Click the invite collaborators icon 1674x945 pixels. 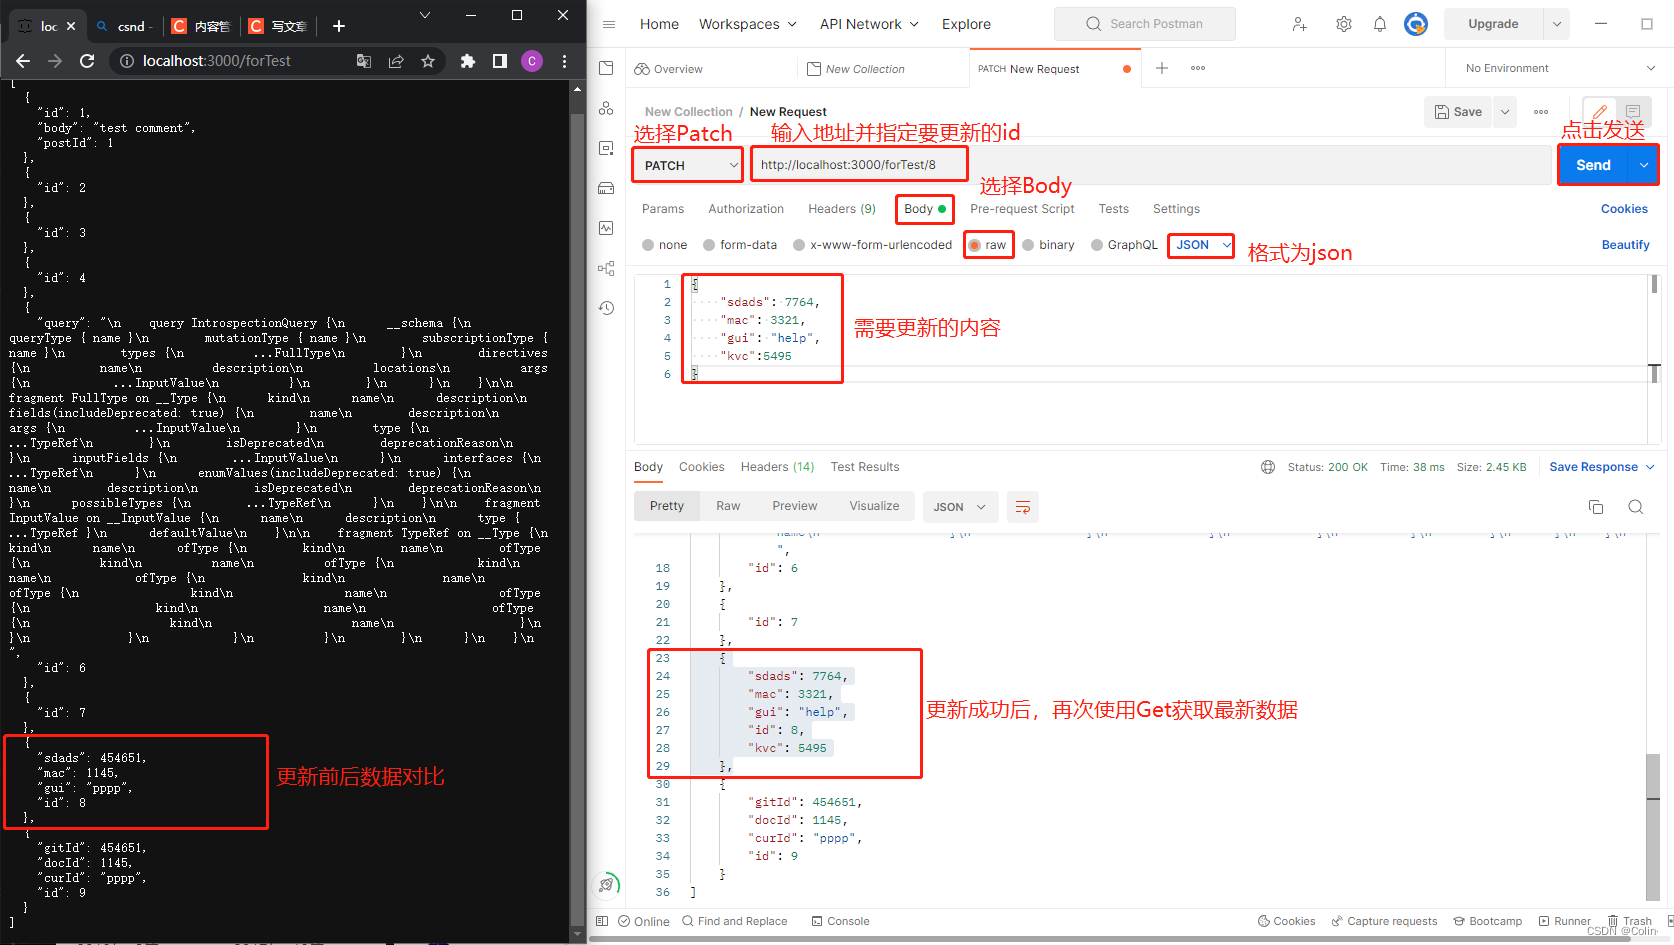point(1299,24)
